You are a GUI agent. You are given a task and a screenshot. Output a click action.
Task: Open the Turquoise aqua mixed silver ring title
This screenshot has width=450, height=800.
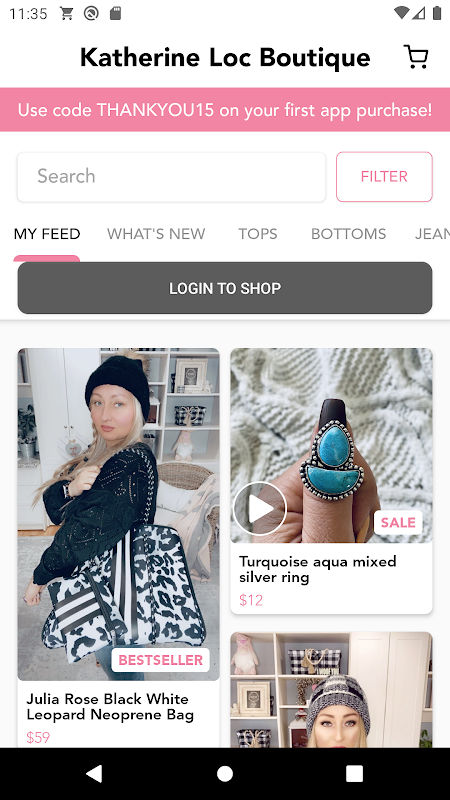tap(317, 569)
